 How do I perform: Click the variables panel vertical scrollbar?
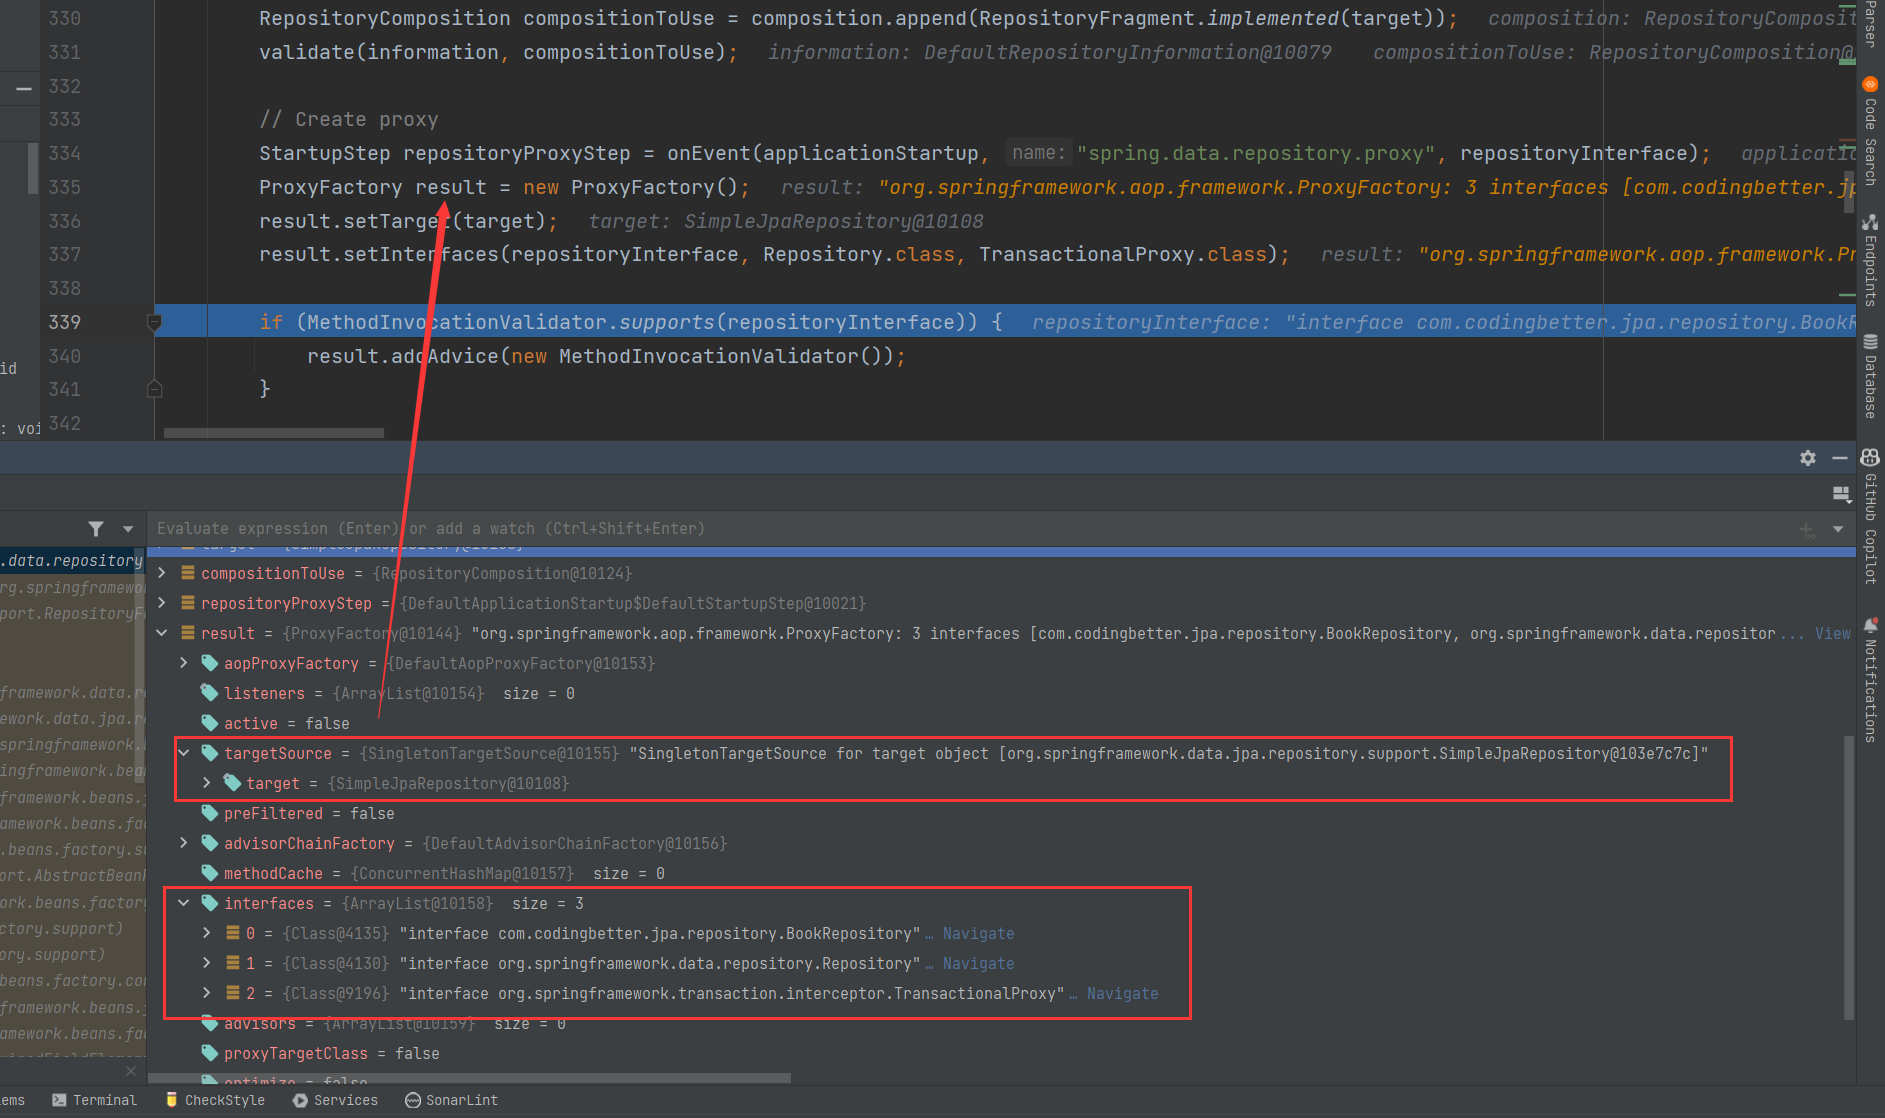[x=1849, y=879]
